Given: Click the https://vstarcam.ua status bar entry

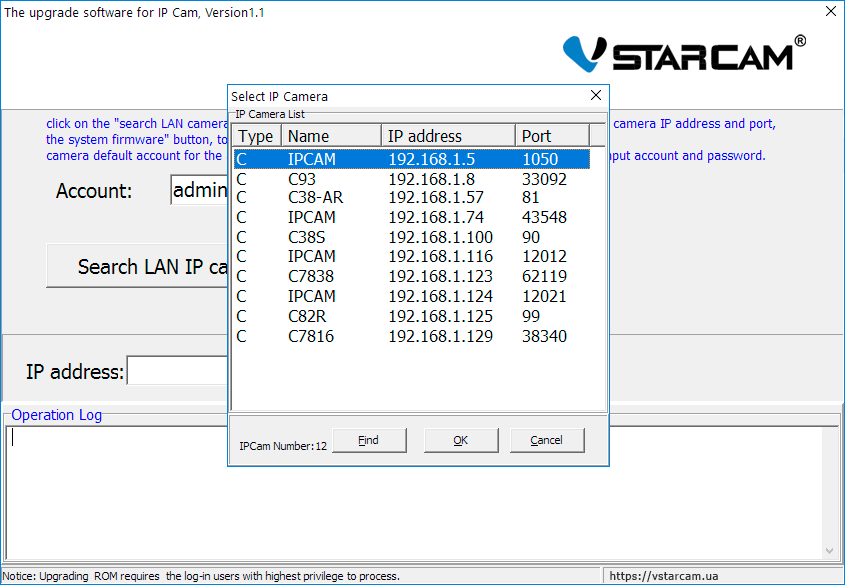Looking at the screenshot, I should point(663,576).
